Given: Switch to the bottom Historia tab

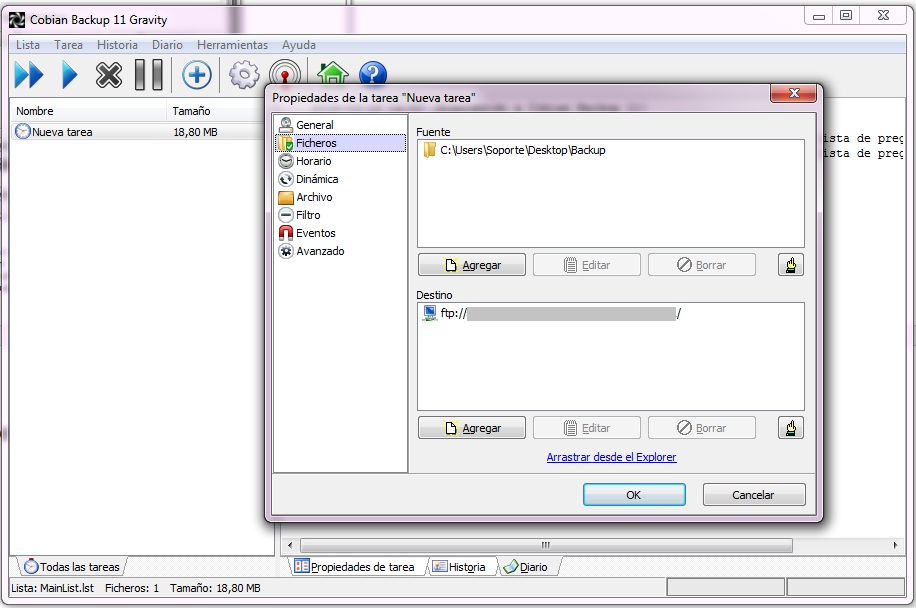Looking at the screenshot, I should [x=460, y=567].
